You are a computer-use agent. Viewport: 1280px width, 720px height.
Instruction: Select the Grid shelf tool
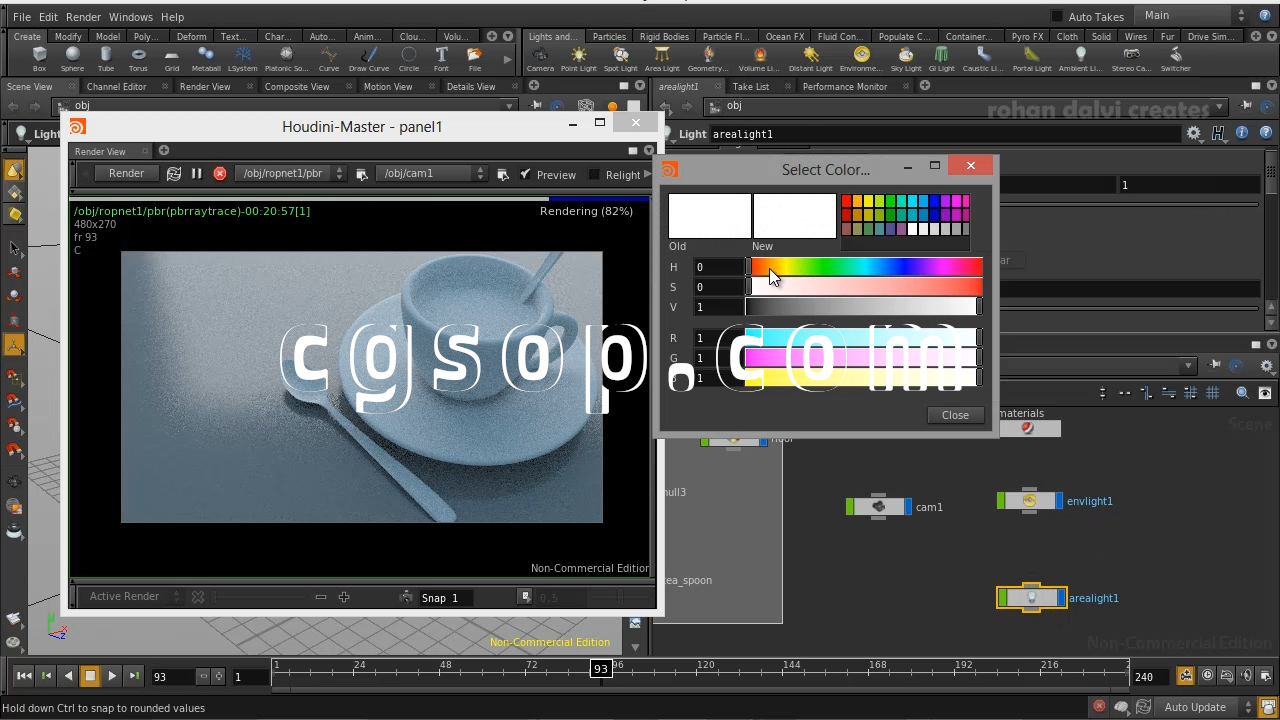pos(172,59)
